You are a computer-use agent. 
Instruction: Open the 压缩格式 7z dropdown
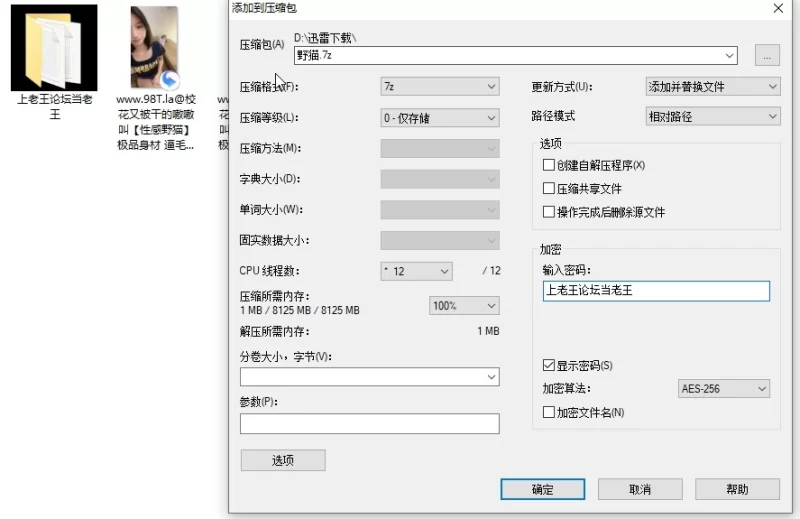point(440,87)
